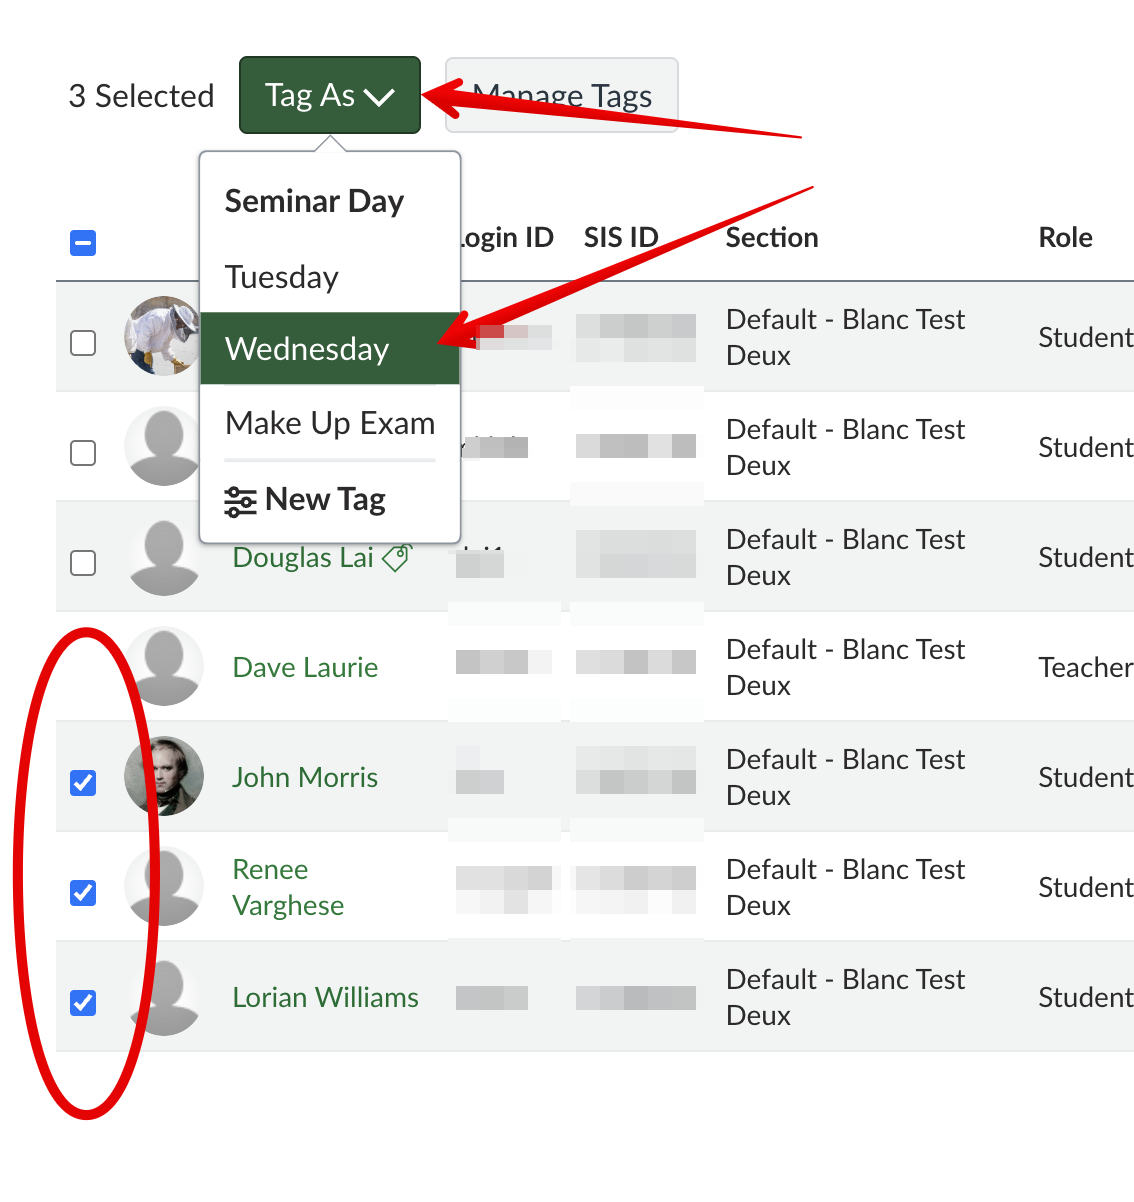The image size is (1134, 1202).
Task: Click John Morris's profile picture
Action: (x=164, y=776)
